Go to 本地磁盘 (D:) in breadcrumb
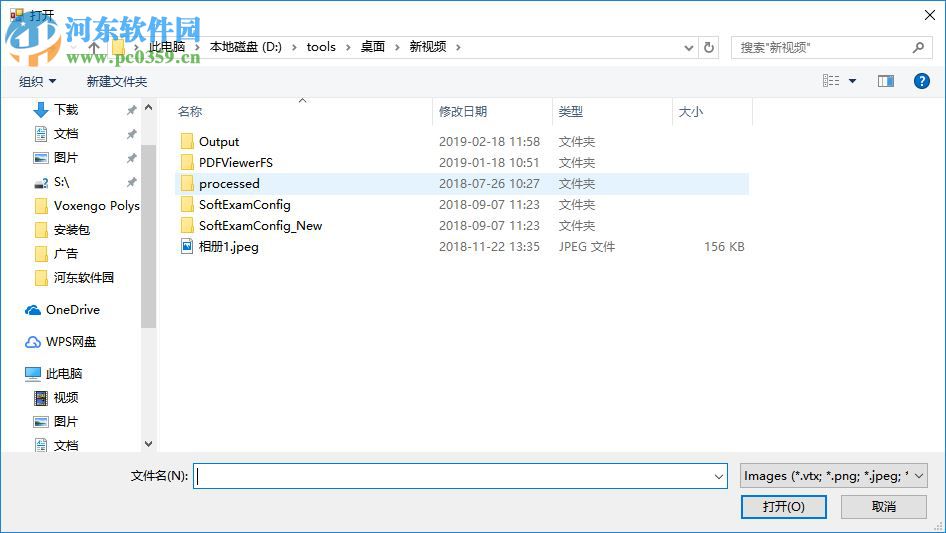 (x=246, y=47)
